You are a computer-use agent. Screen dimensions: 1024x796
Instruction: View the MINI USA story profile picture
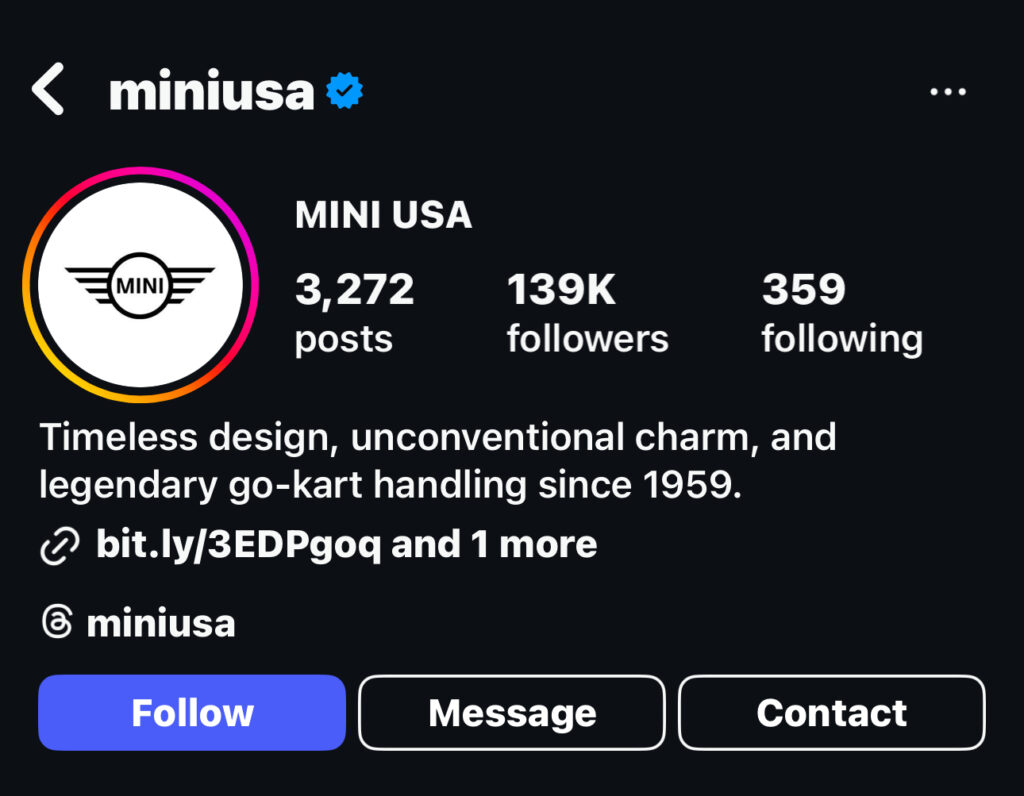[x=140, y=285]
